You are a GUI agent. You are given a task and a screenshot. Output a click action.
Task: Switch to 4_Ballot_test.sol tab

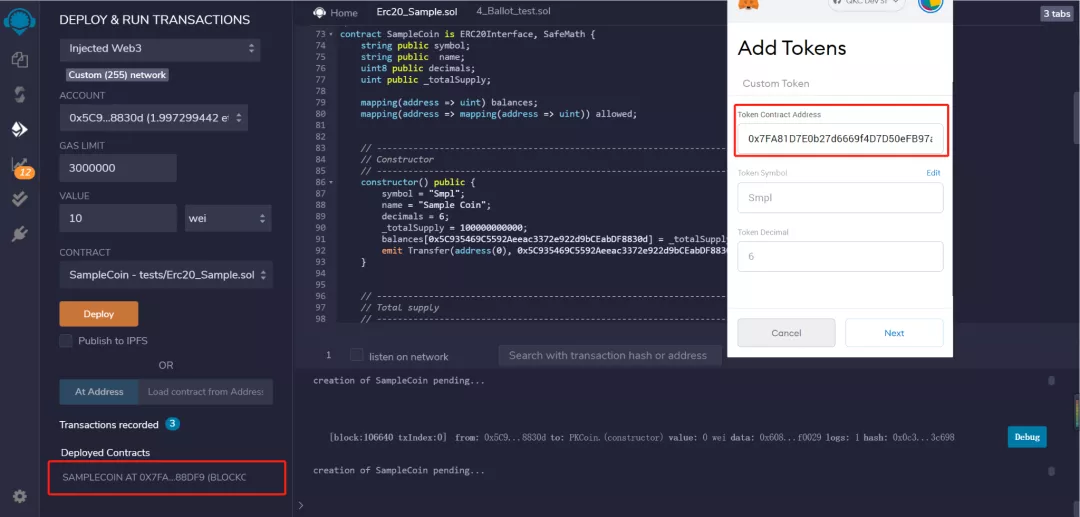(x=513, y=11)
